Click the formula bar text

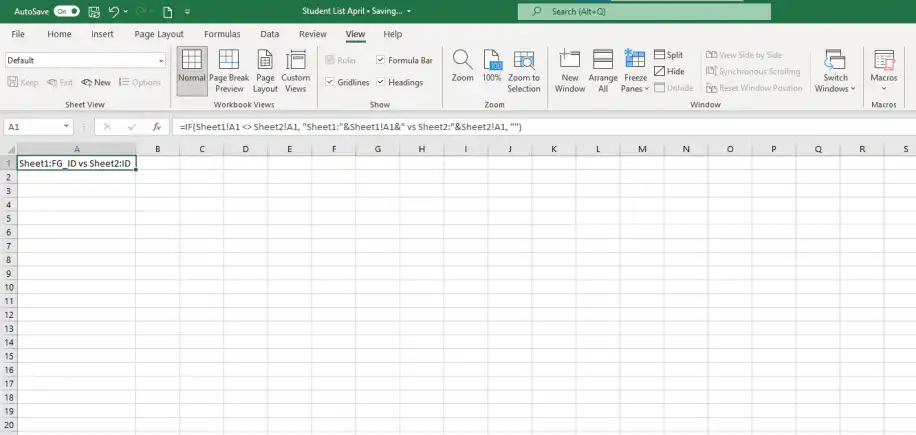[x=351, y=127]
